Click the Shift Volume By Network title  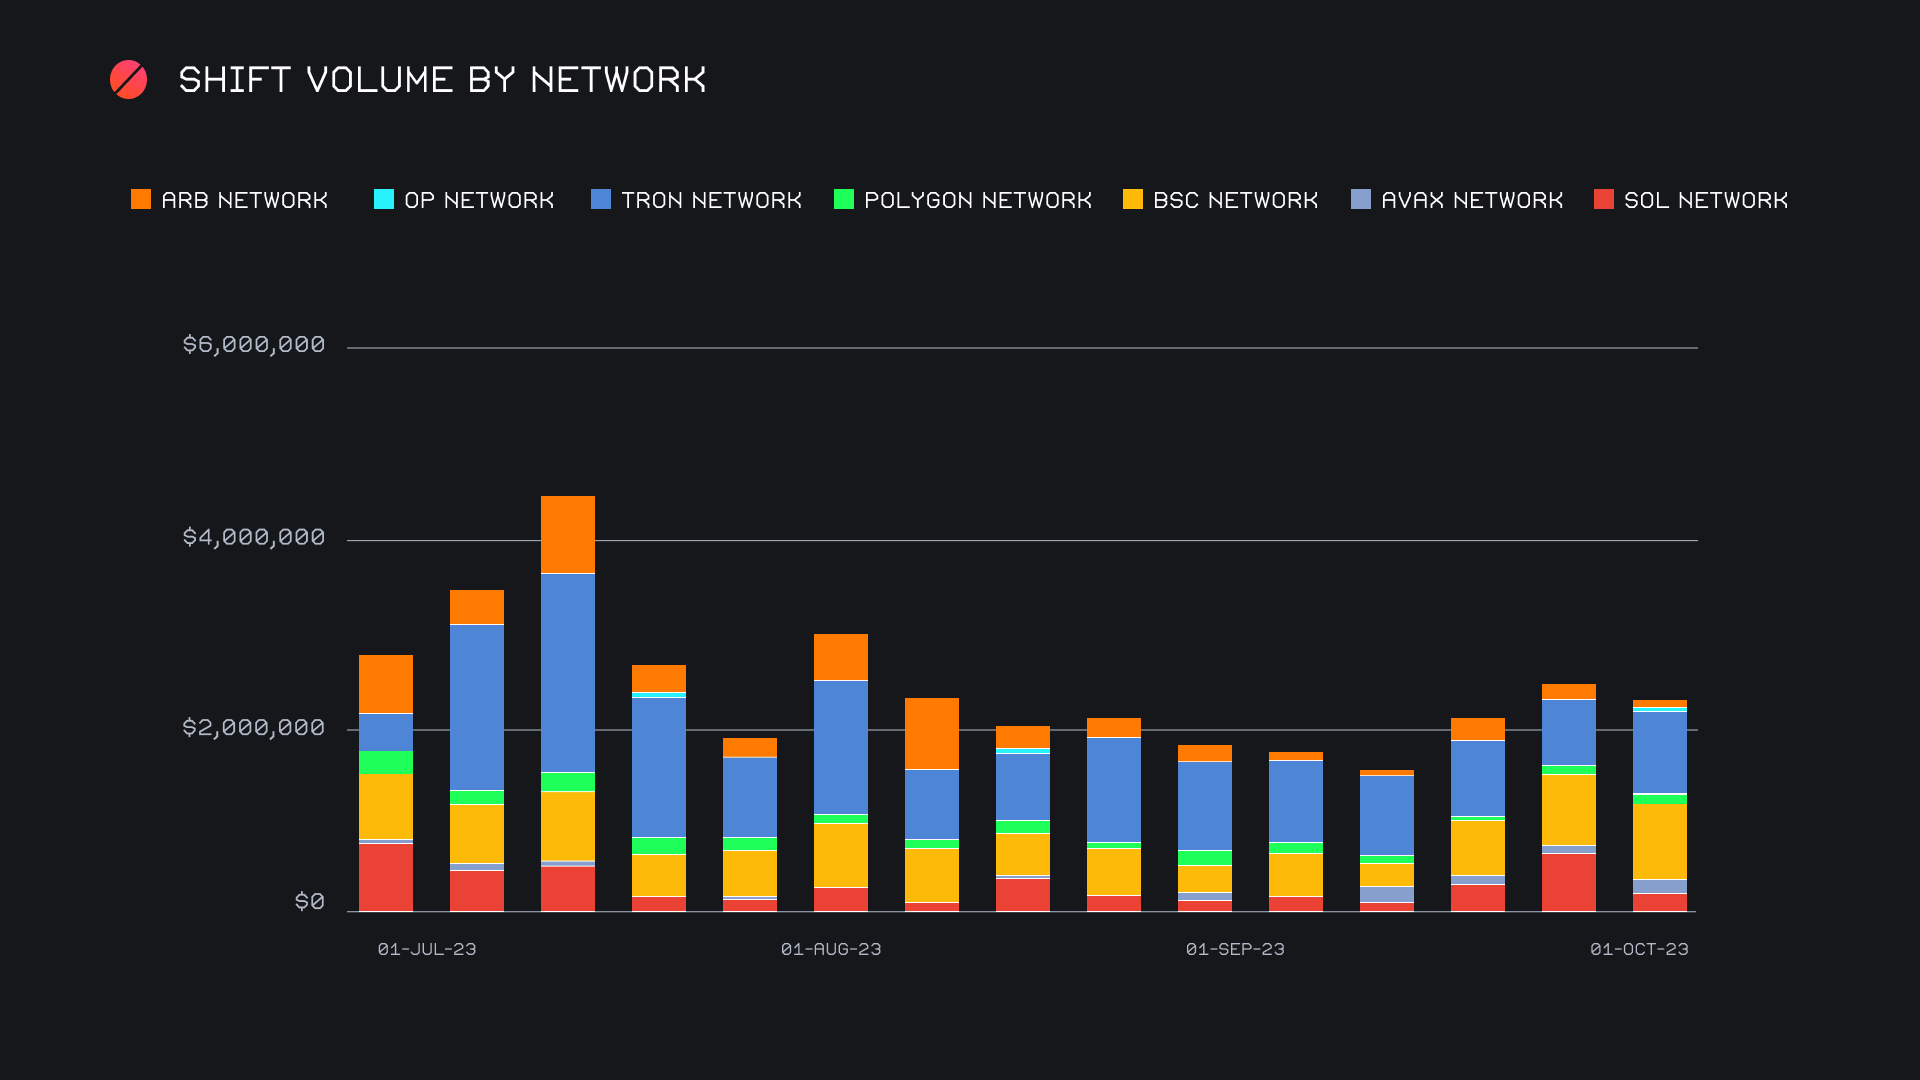(x=442, y=80)
